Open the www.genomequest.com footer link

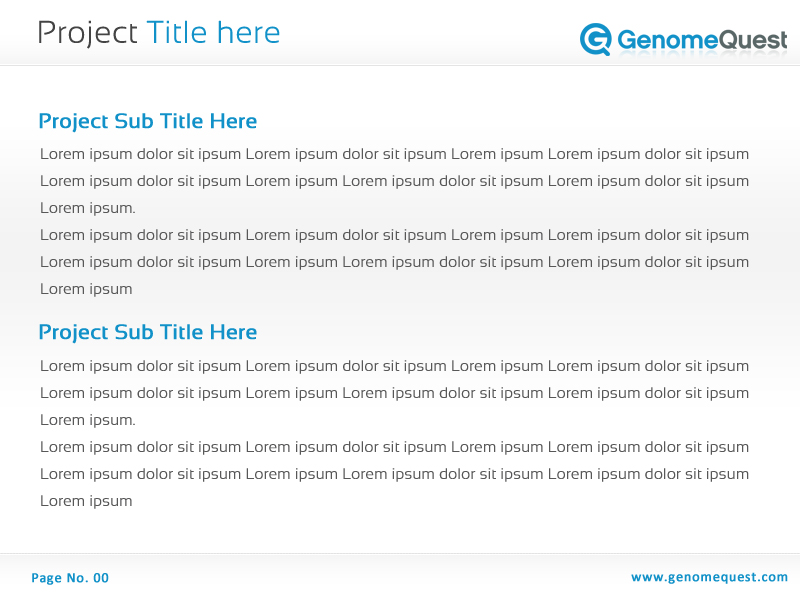(x=709, y=577)
